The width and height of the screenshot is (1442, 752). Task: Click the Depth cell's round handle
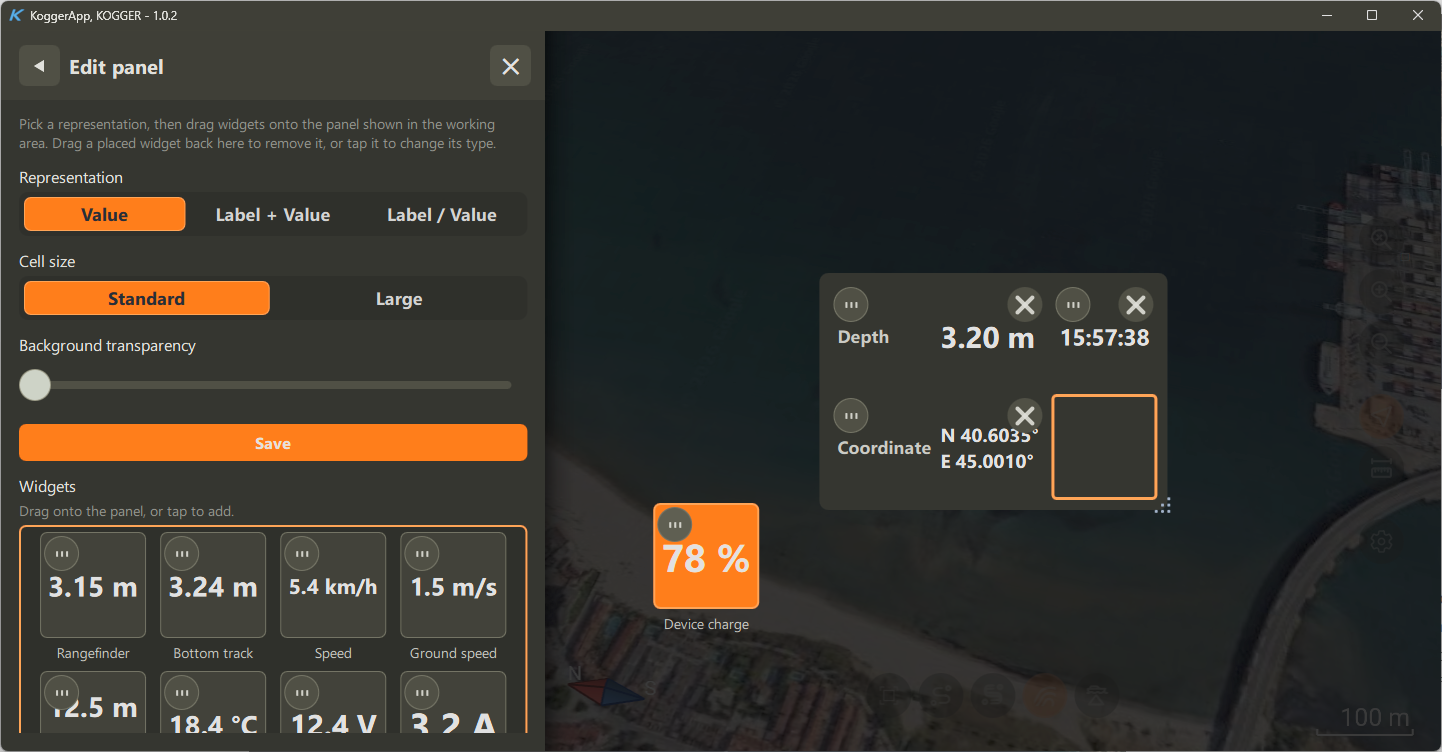tap(851, 305)
